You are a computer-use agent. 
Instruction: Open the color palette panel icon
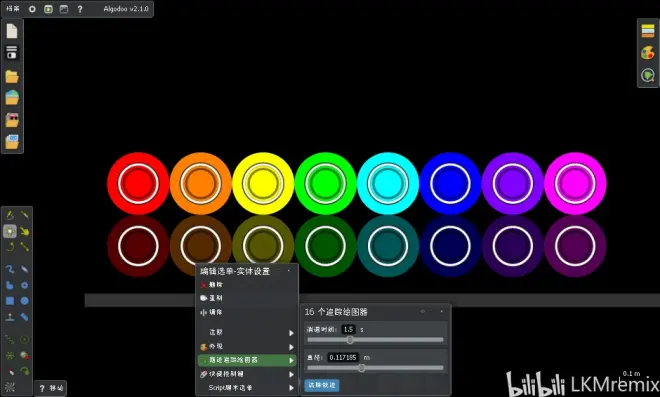648,53
